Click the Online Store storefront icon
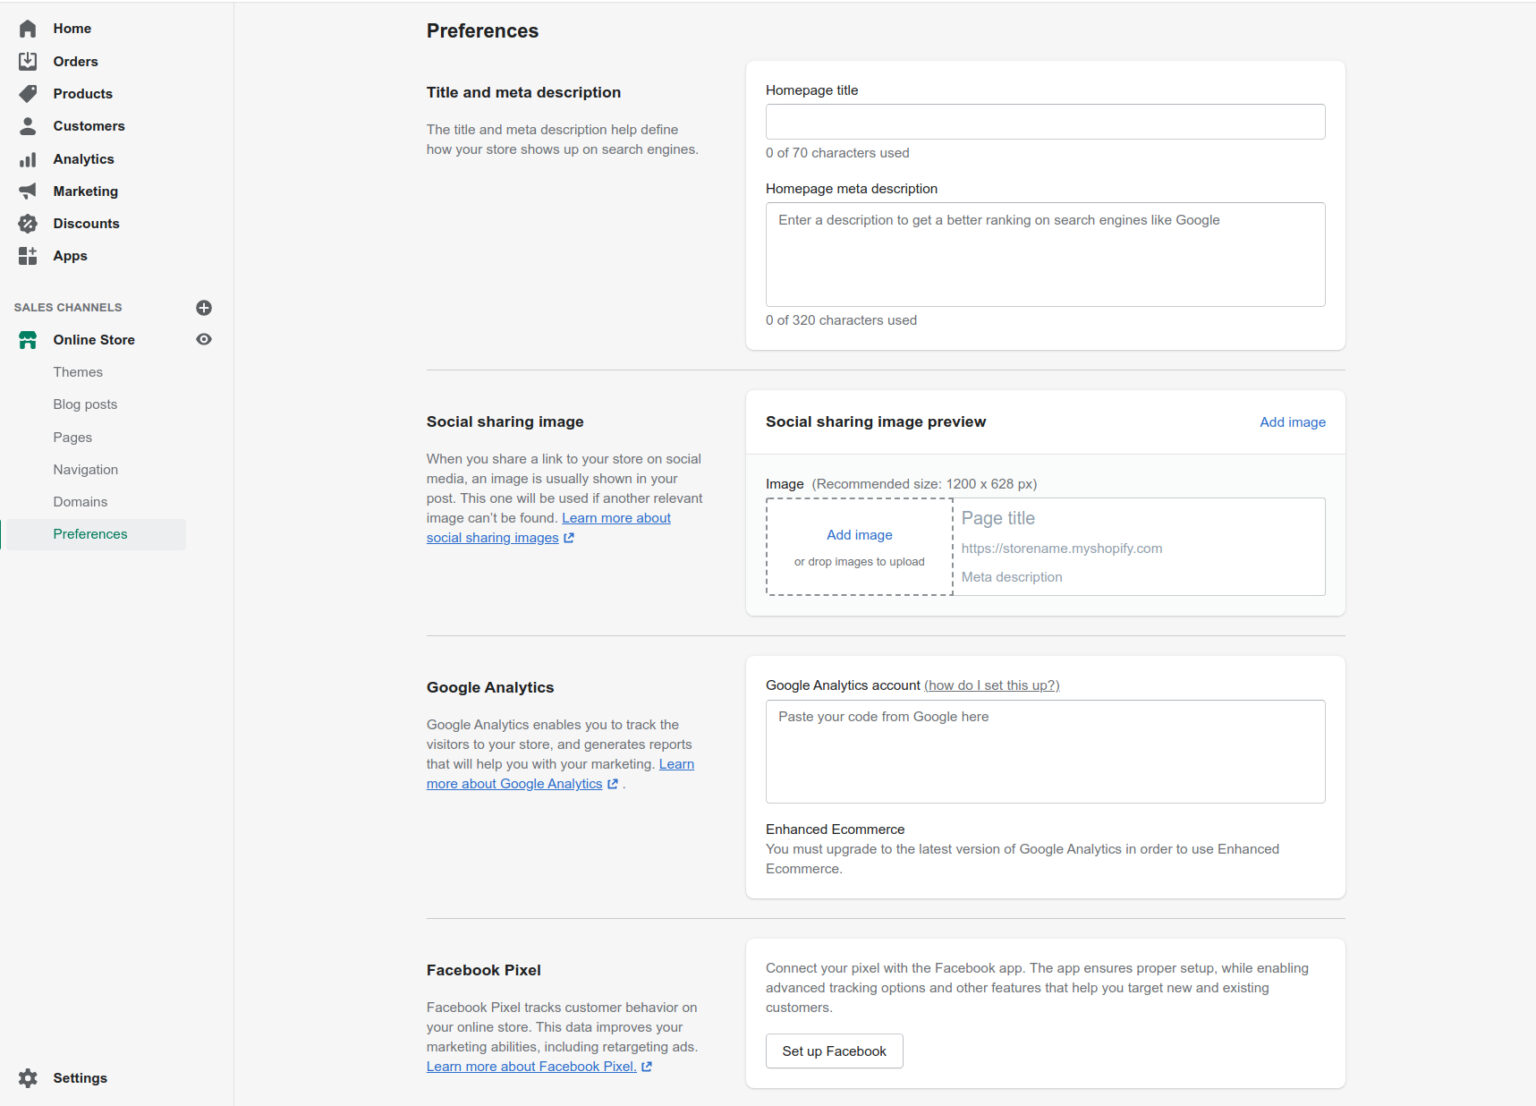The width and height of the screenshot is (1536, 1106). point(28,340)
